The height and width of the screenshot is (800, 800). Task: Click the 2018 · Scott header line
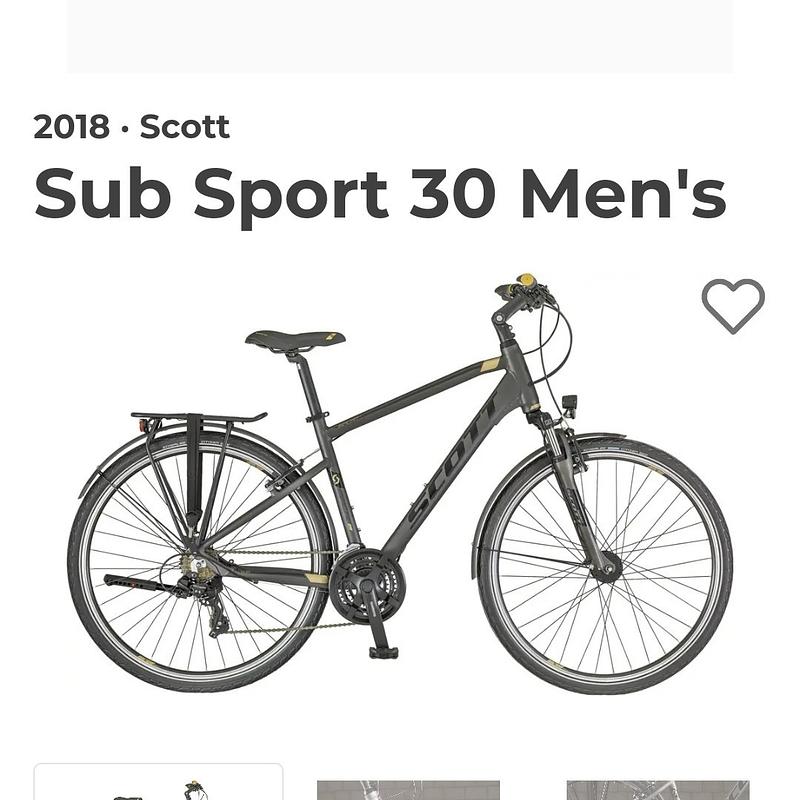[x=130, y=127]
